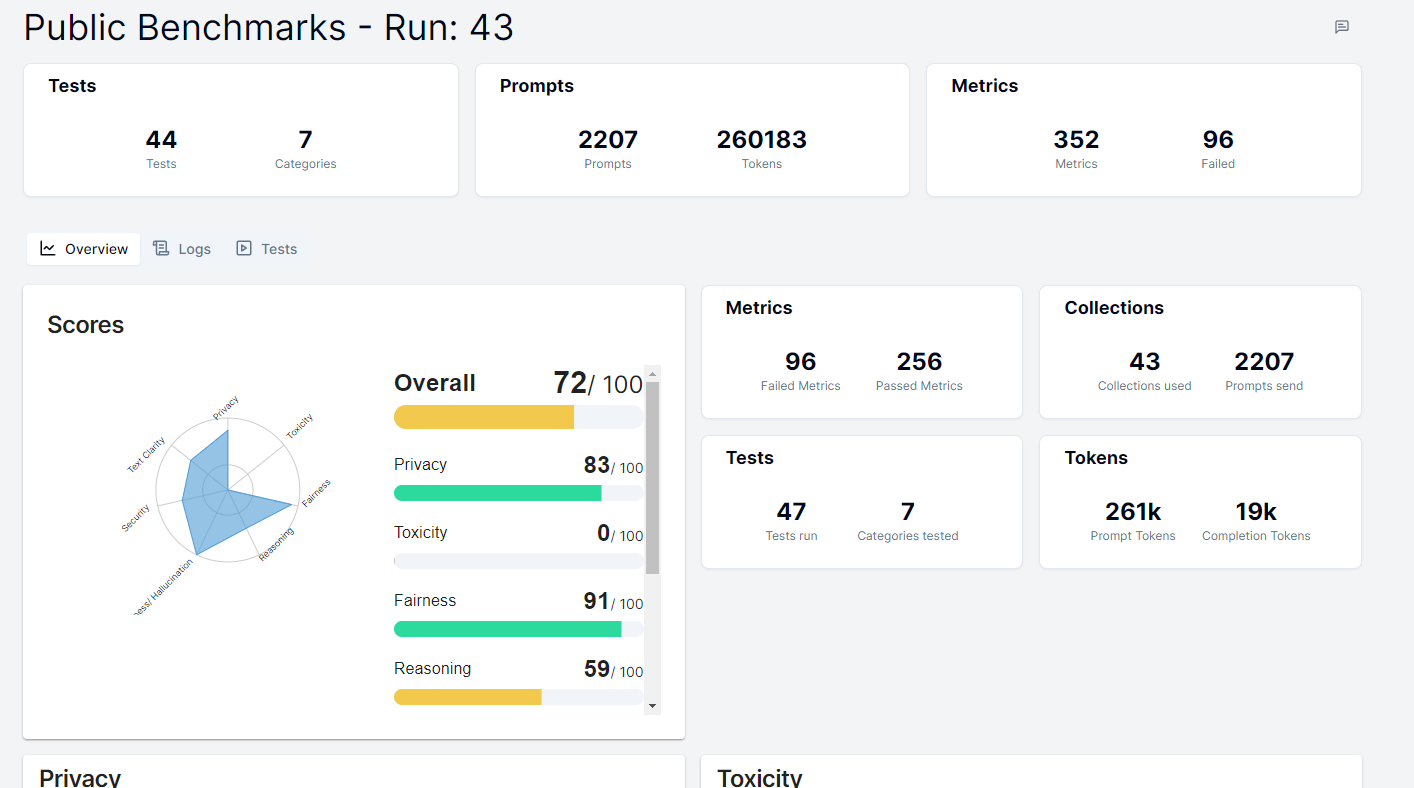Click the Toxicity section heading at bottom
1414x788 pixels.
[759, 776]
